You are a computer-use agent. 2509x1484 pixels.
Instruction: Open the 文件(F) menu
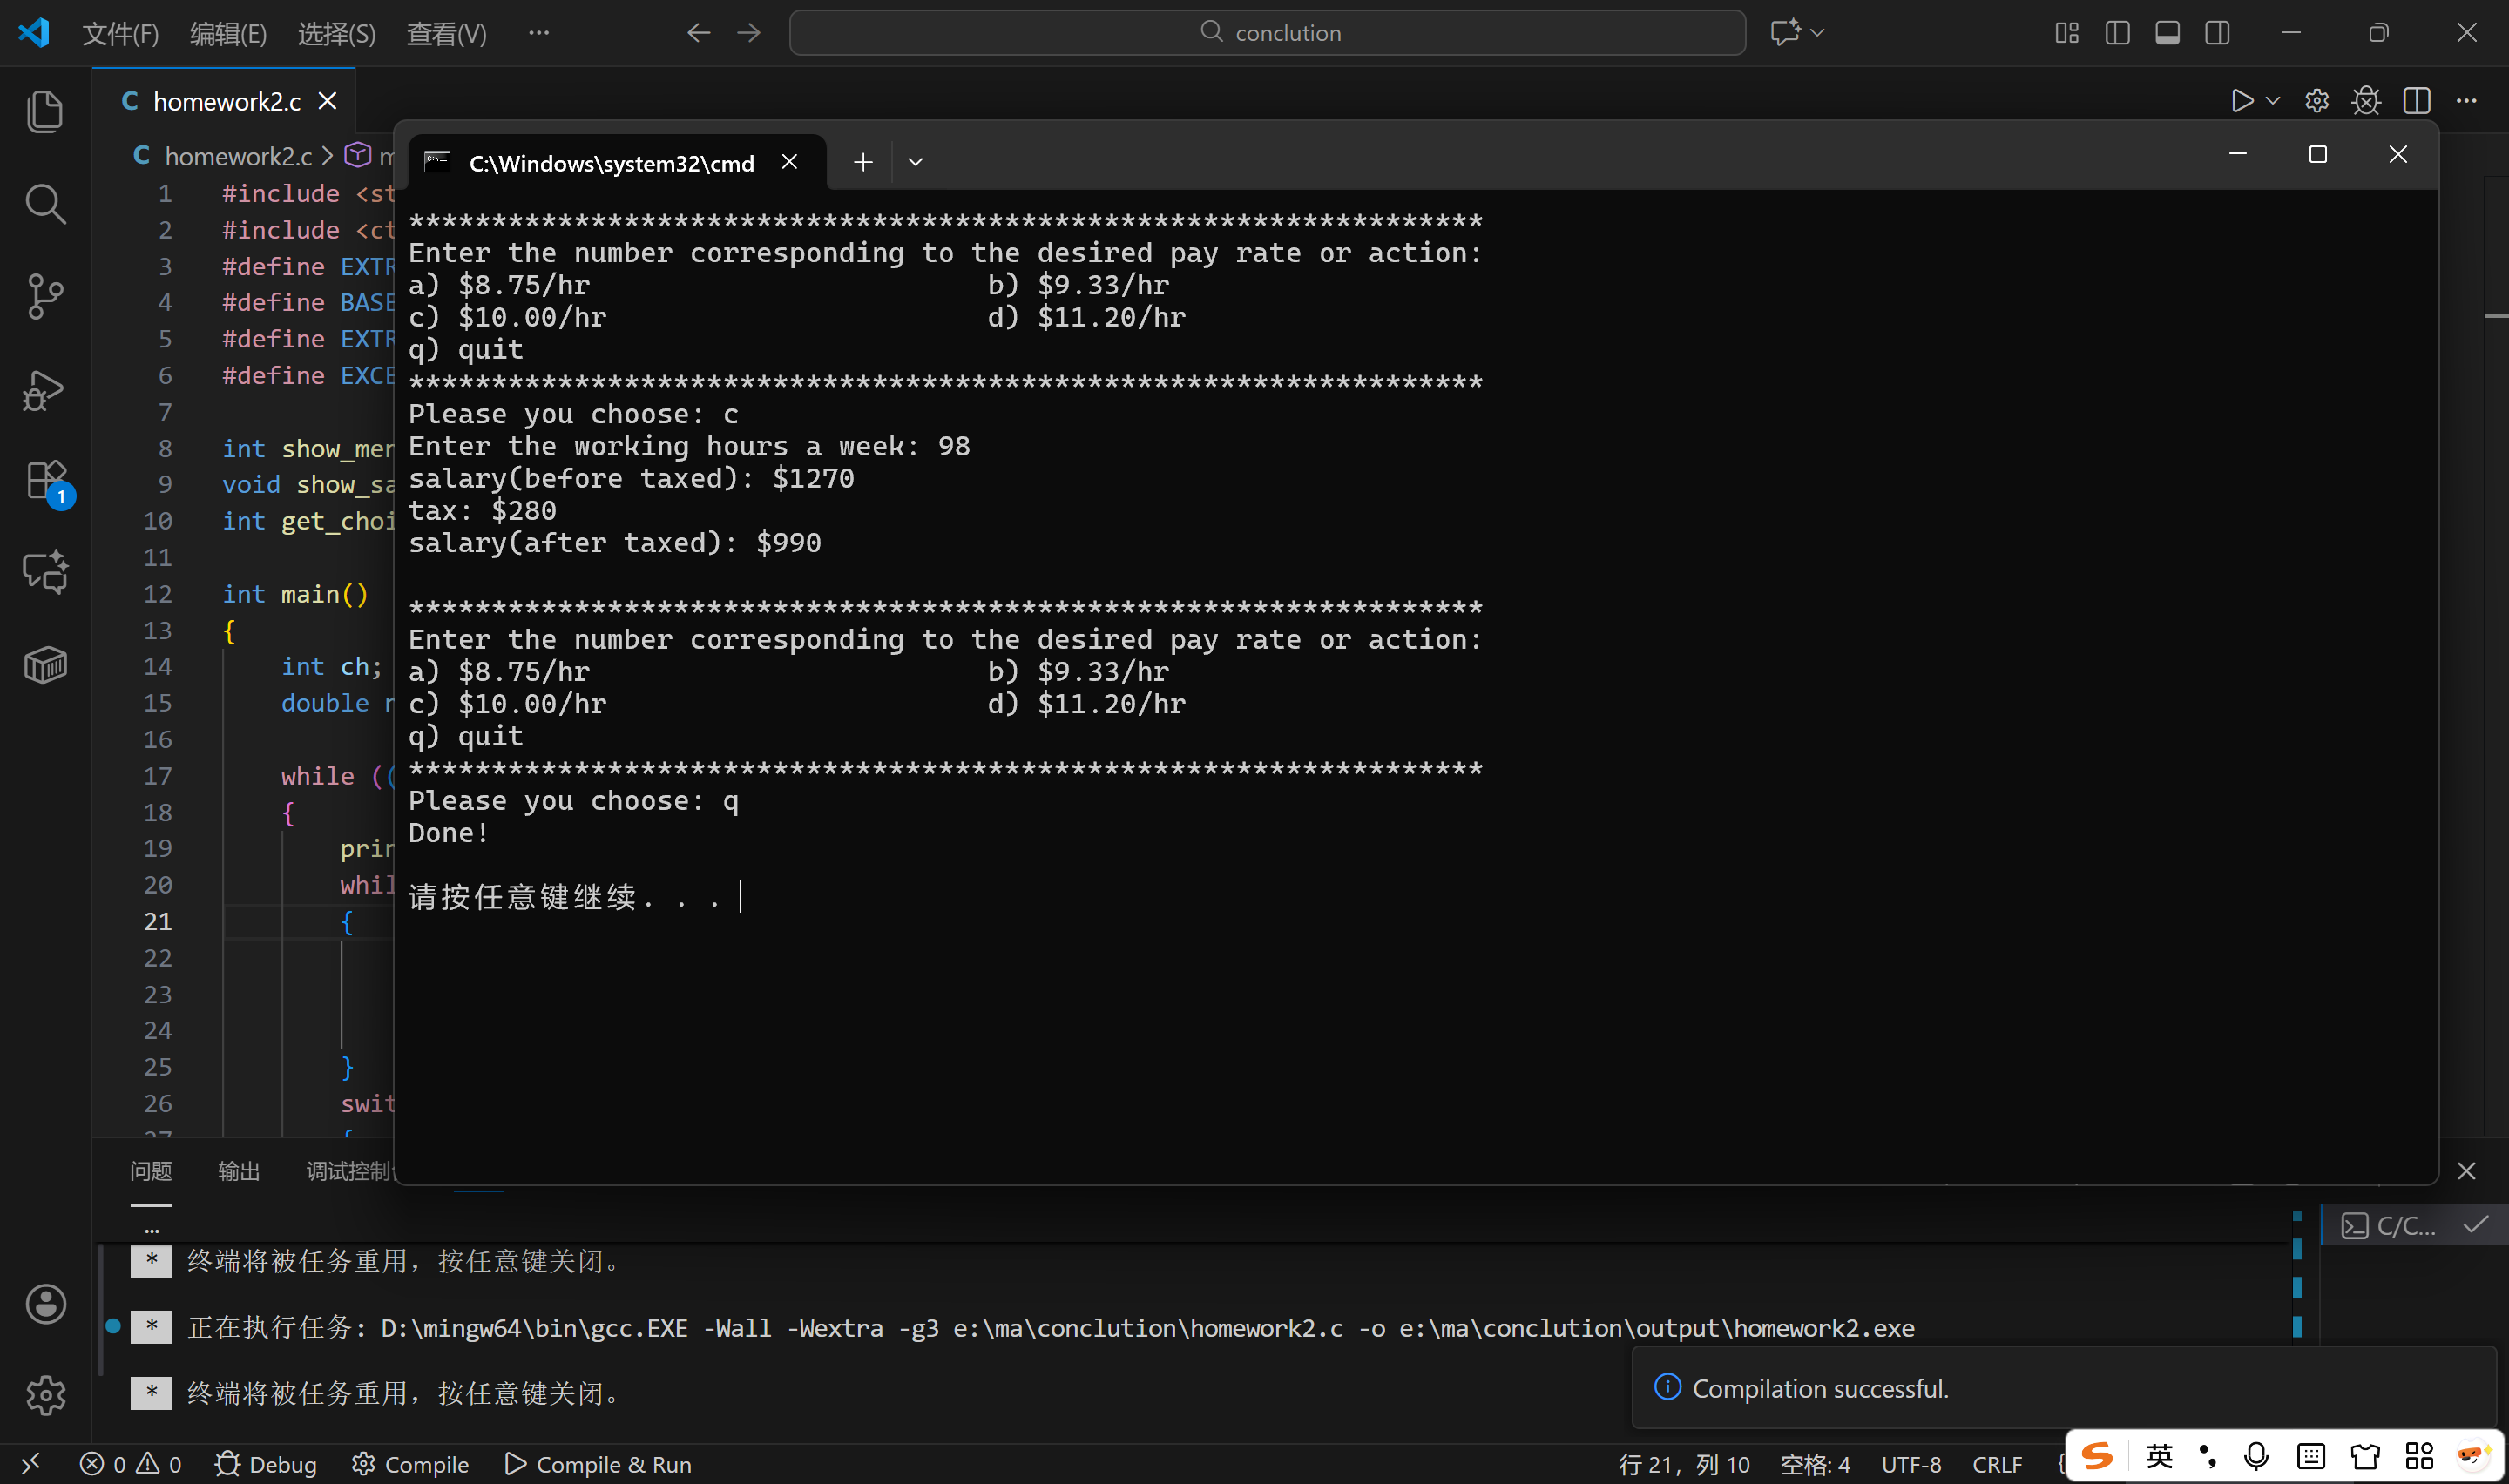pos(120,34)
